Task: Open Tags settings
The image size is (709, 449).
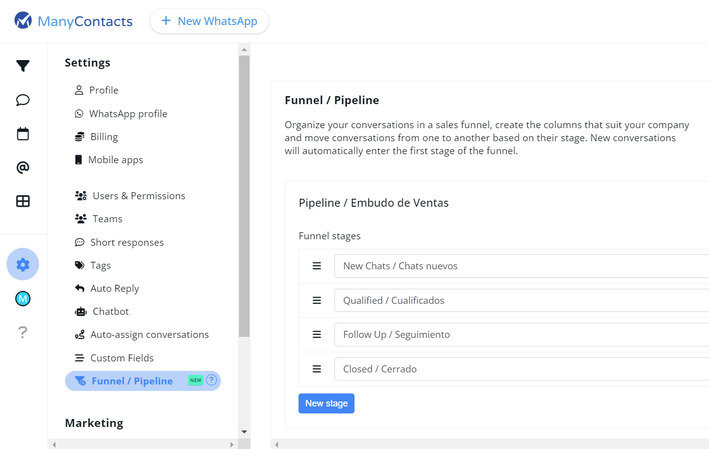Action: 93,265
